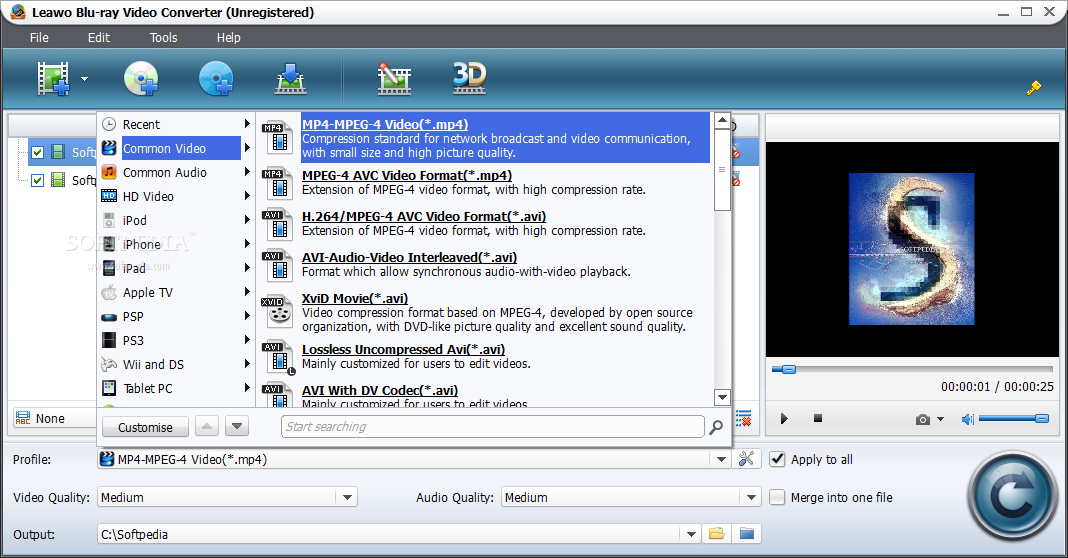Open the snapshot options dropdown arrow
This screenshot has width=1068, height=558.
click(941, 419)
